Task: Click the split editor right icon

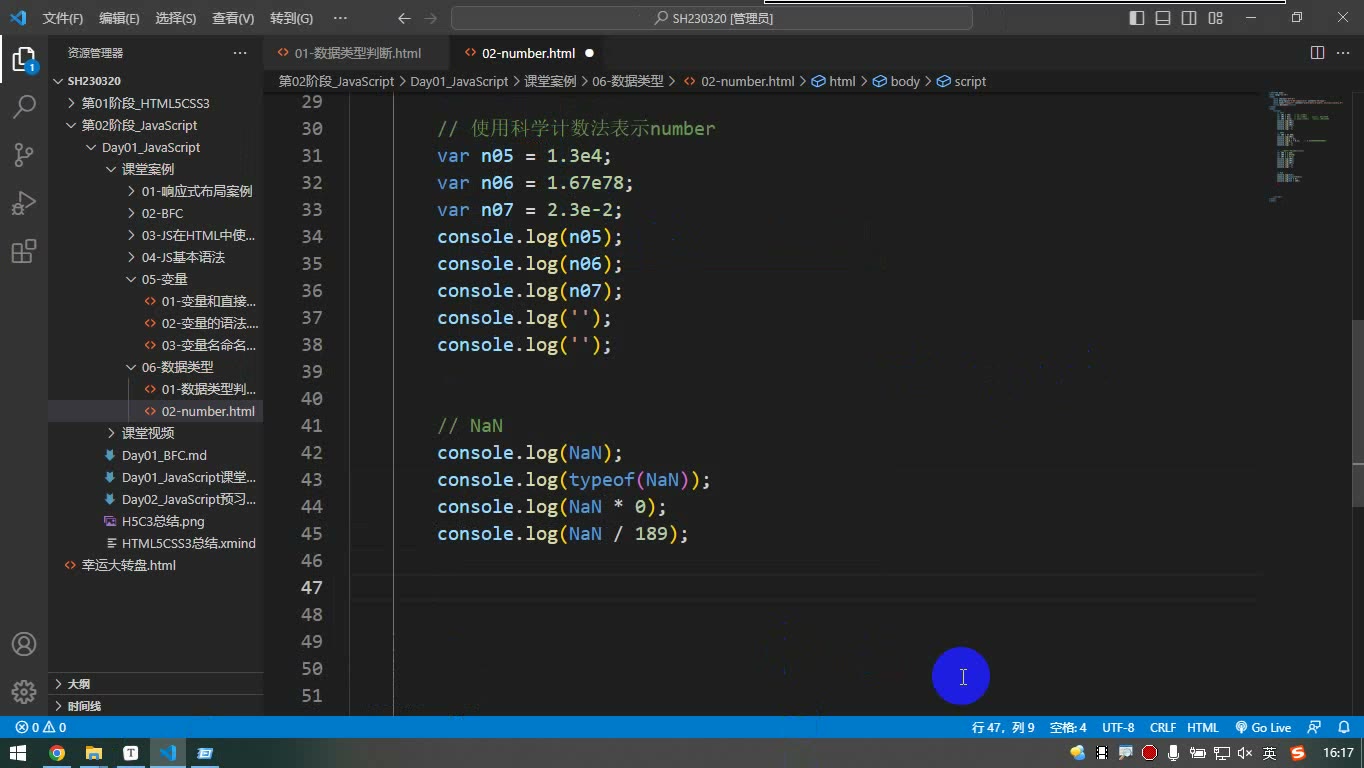Action: pos(1317,53)
